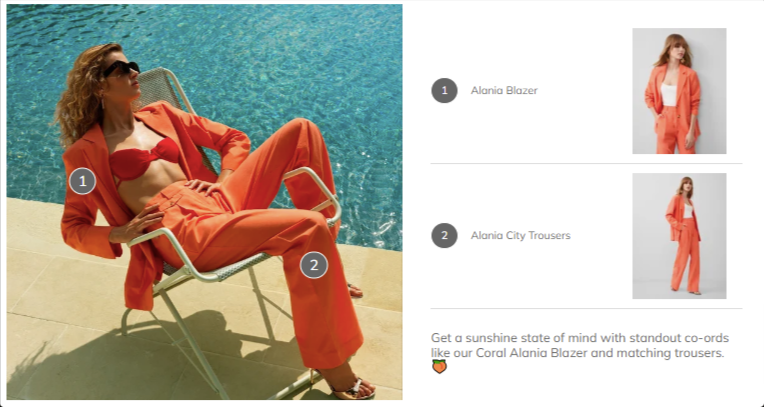
Task: View the Alania City Trousers product thumbnail
Action: pyautogui.click(x=679, y=236)
